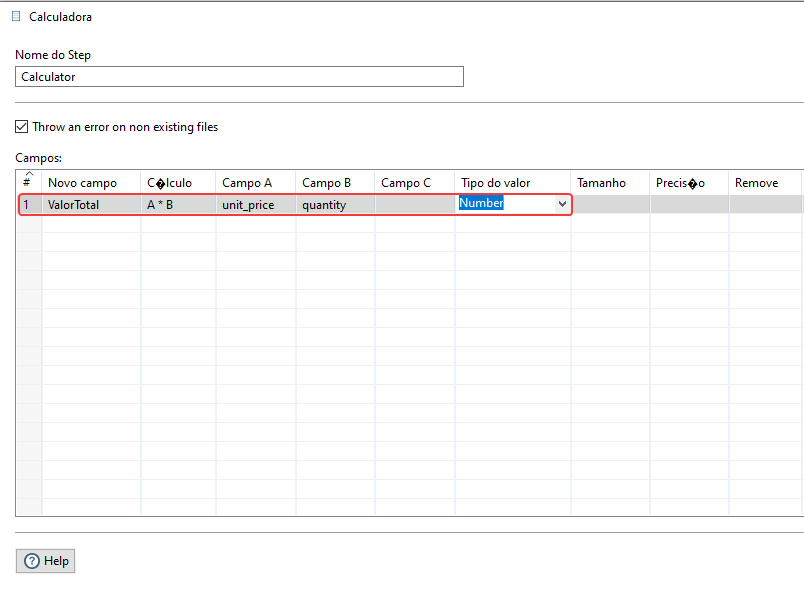Click the Novo campo column header
Screen dimensions: 804x589
pyautogui.click(x=91, y=182)
